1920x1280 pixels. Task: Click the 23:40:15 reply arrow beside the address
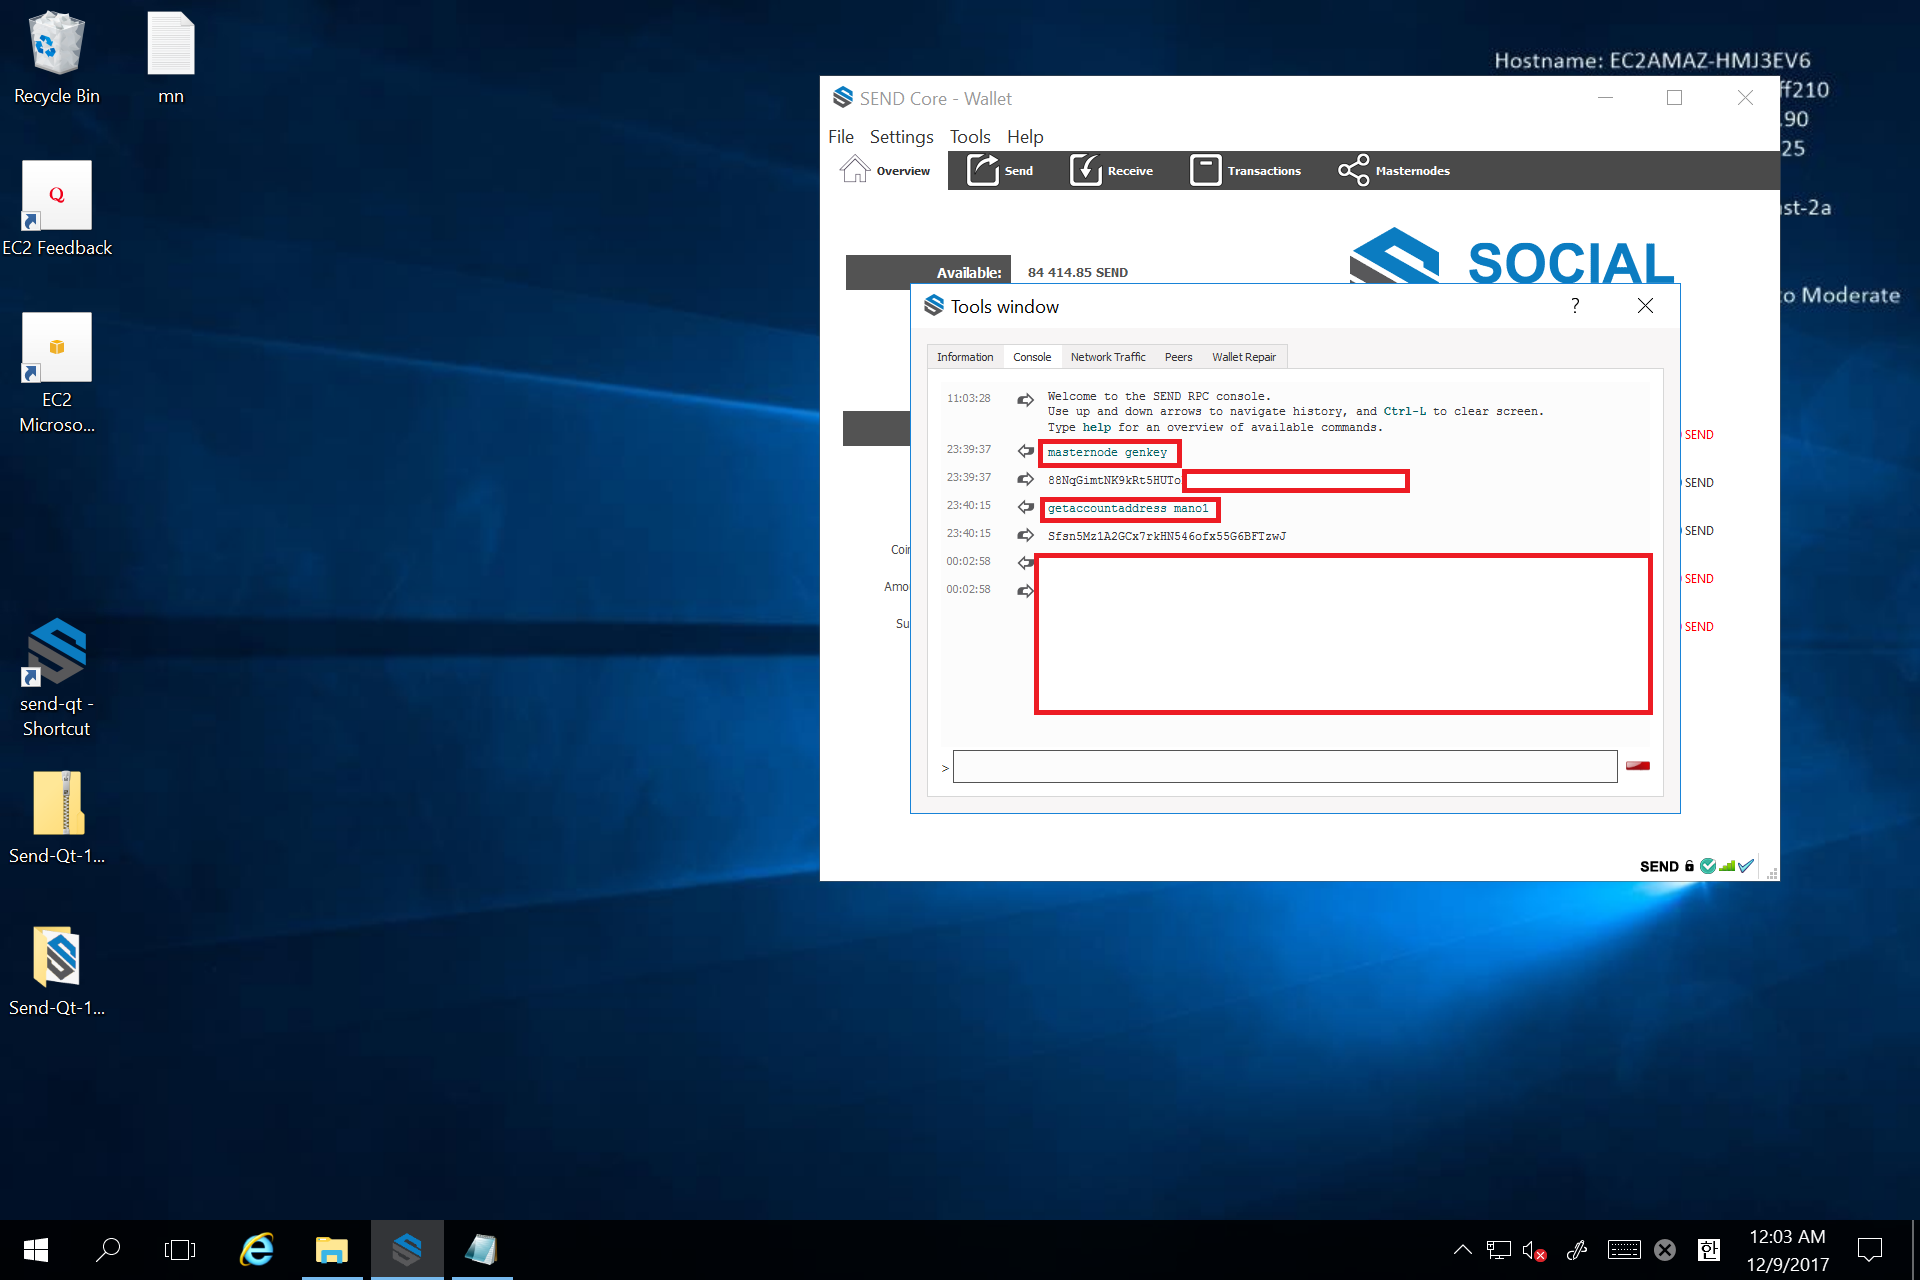(x=1025, y=535)
